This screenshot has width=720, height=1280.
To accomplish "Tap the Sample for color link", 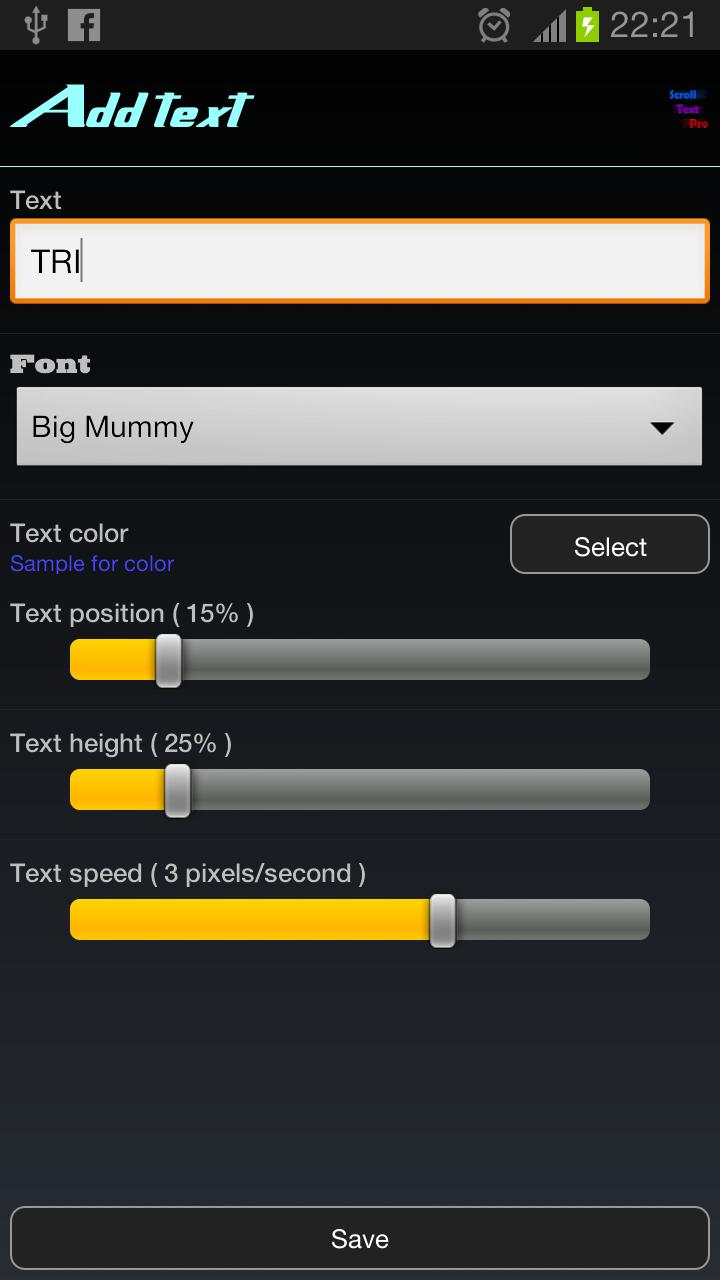I will [x=92, y=564].
